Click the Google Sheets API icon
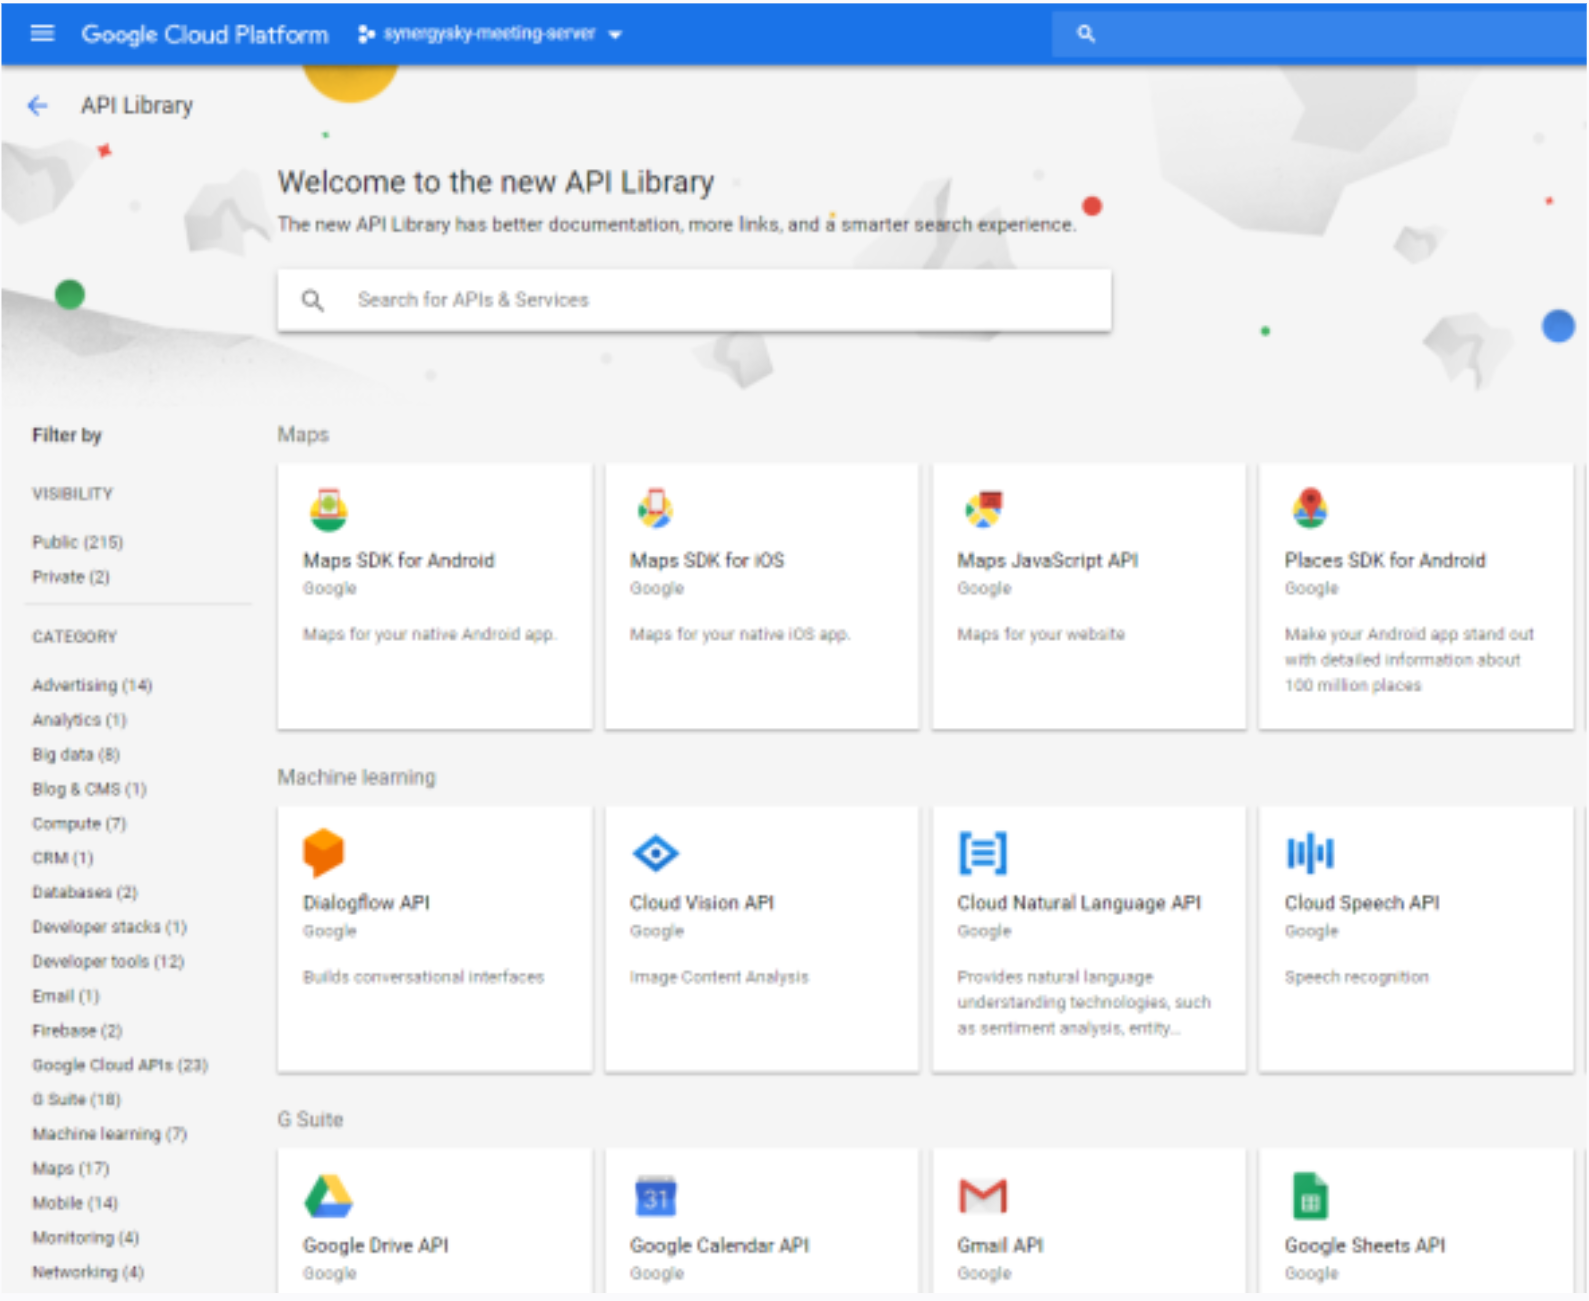The width and height of the screenshot is (1589, 1301). coord(1310,1196)
